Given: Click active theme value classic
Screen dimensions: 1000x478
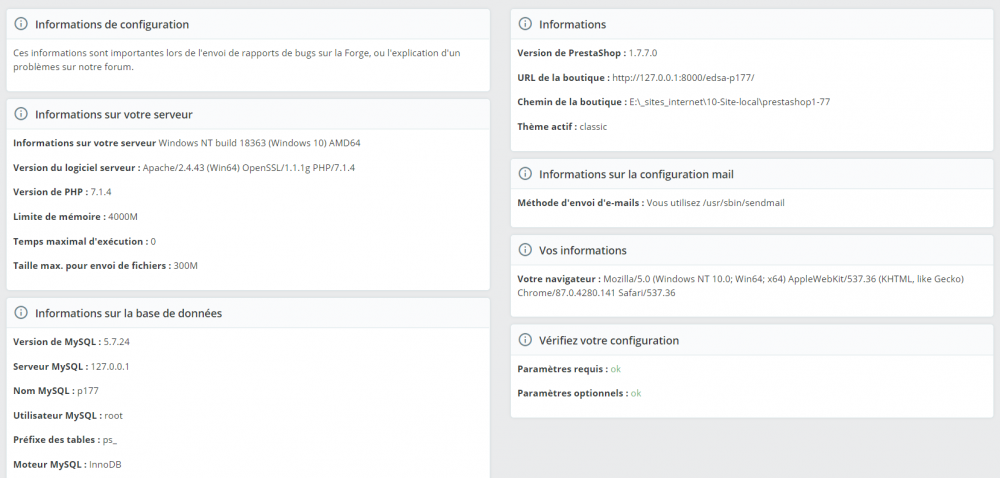Looking at the screenshot, I should coord(593,127).
